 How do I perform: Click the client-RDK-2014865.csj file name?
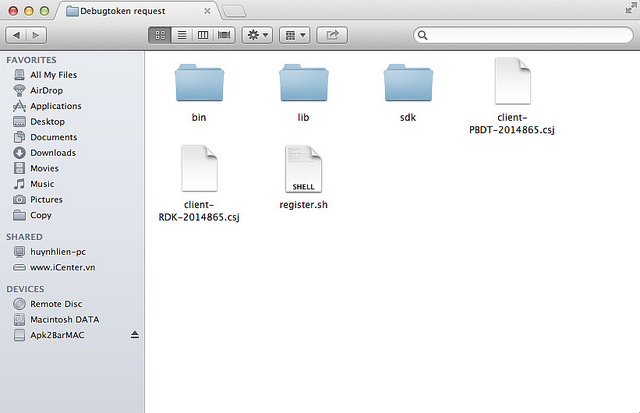[199, 211]
